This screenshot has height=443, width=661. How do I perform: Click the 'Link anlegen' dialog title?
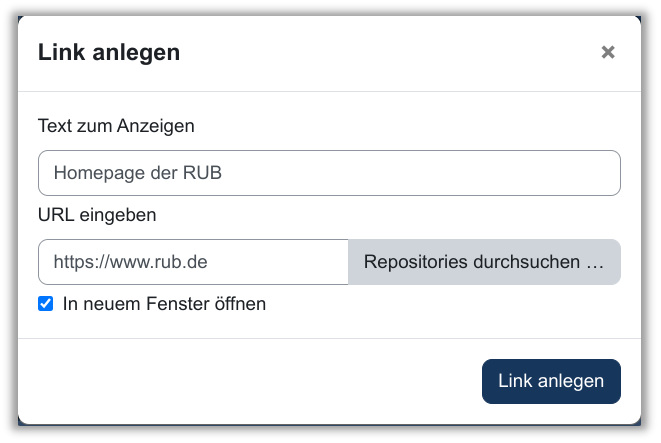109,52
